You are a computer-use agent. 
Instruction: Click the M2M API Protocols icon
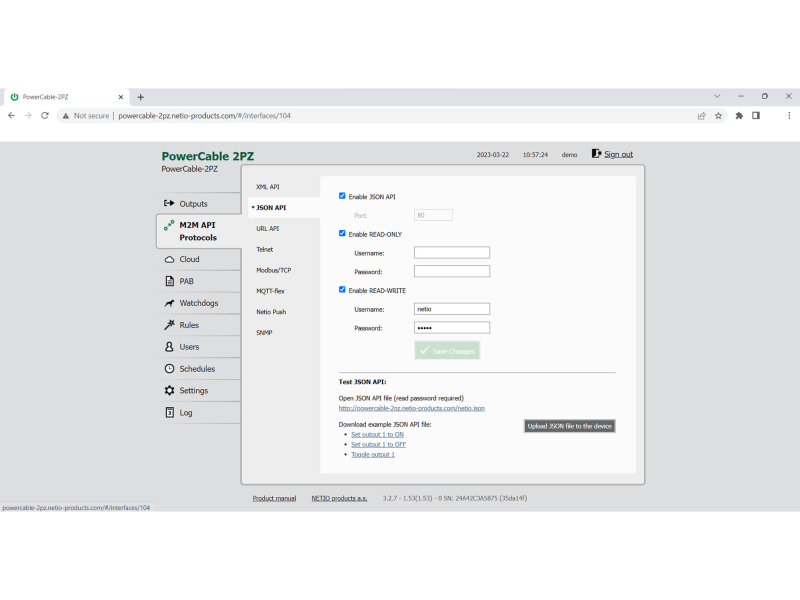pos(169,225)
